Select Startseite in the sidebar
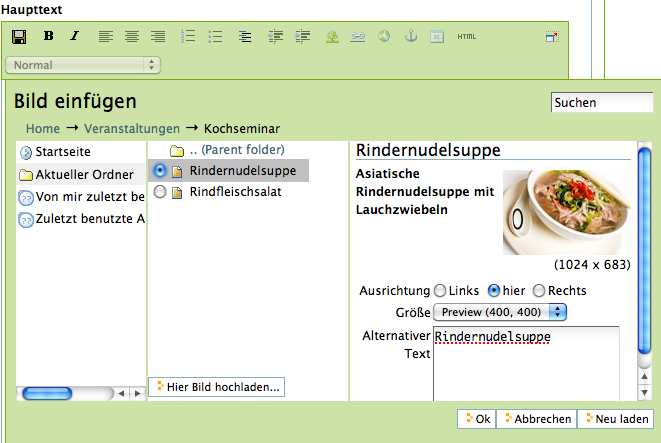 (63, 152)
